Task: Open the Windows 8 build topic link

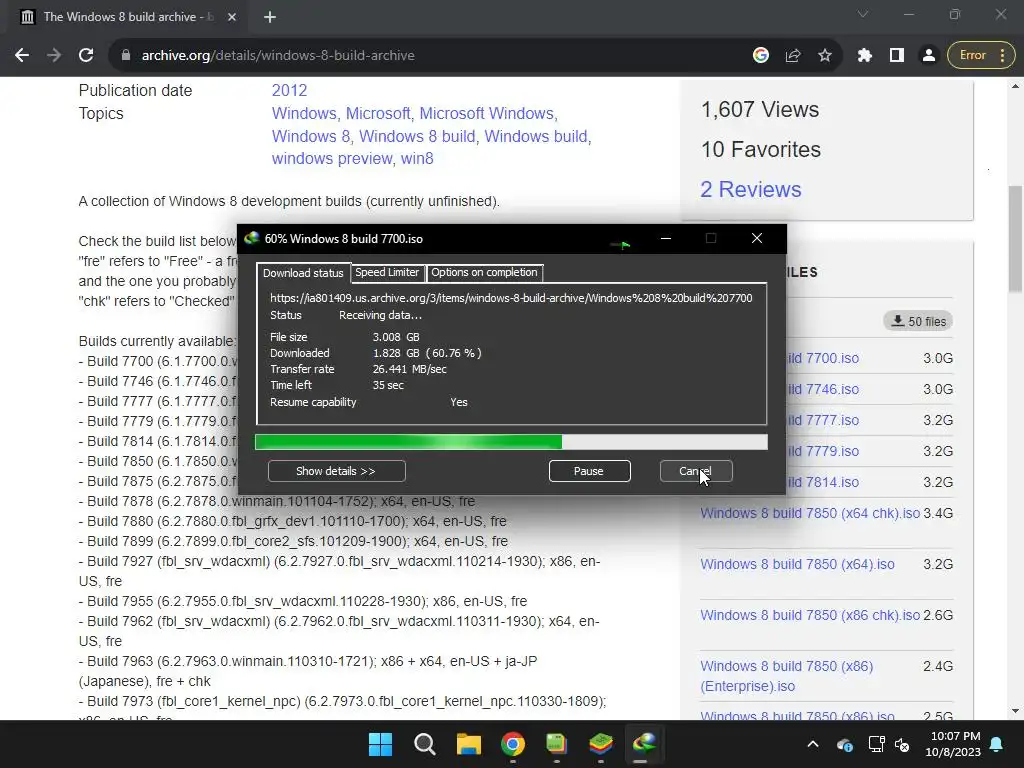Action: point(417,136)
